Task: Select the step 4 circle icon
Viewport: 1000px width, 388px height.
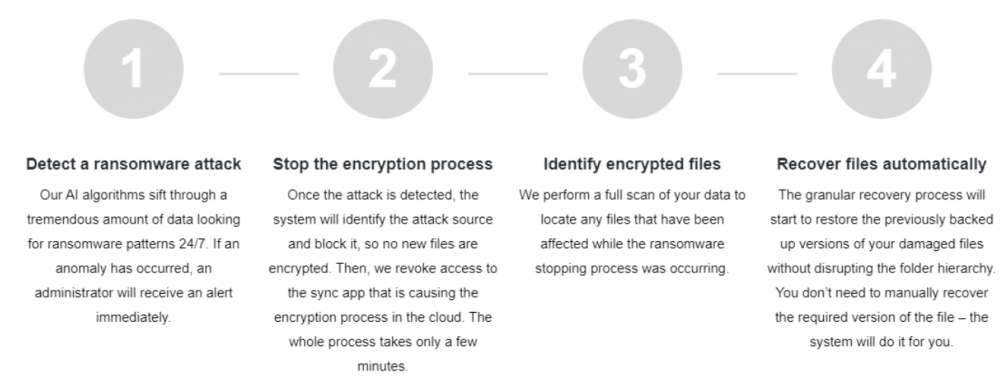Action: 881,69
